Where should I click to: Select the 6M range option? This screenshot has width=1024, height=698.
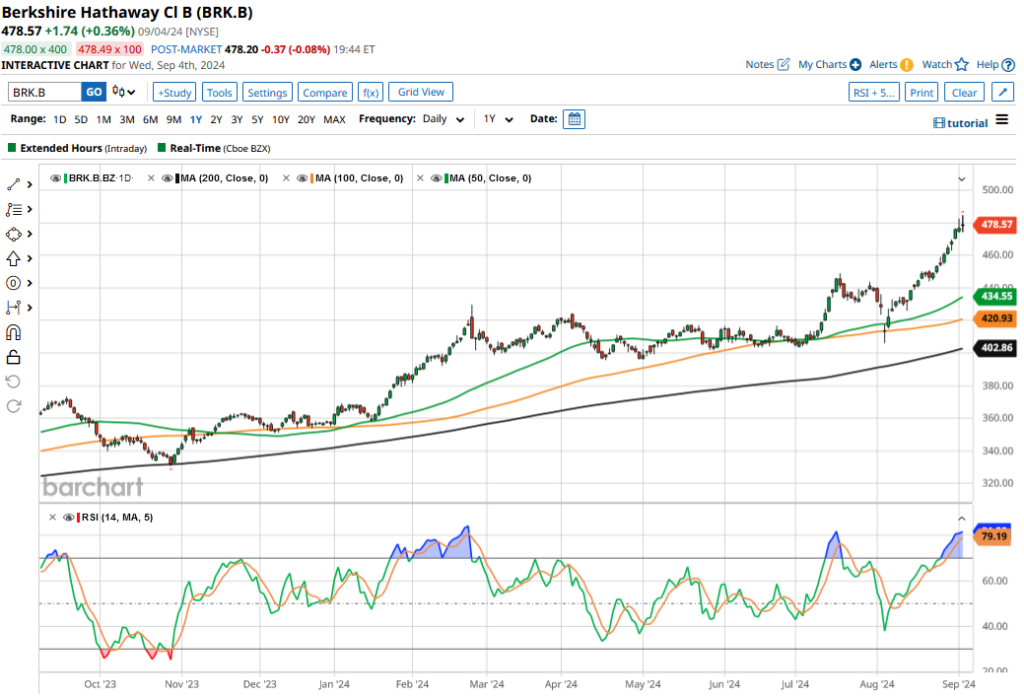pos(150,119)
